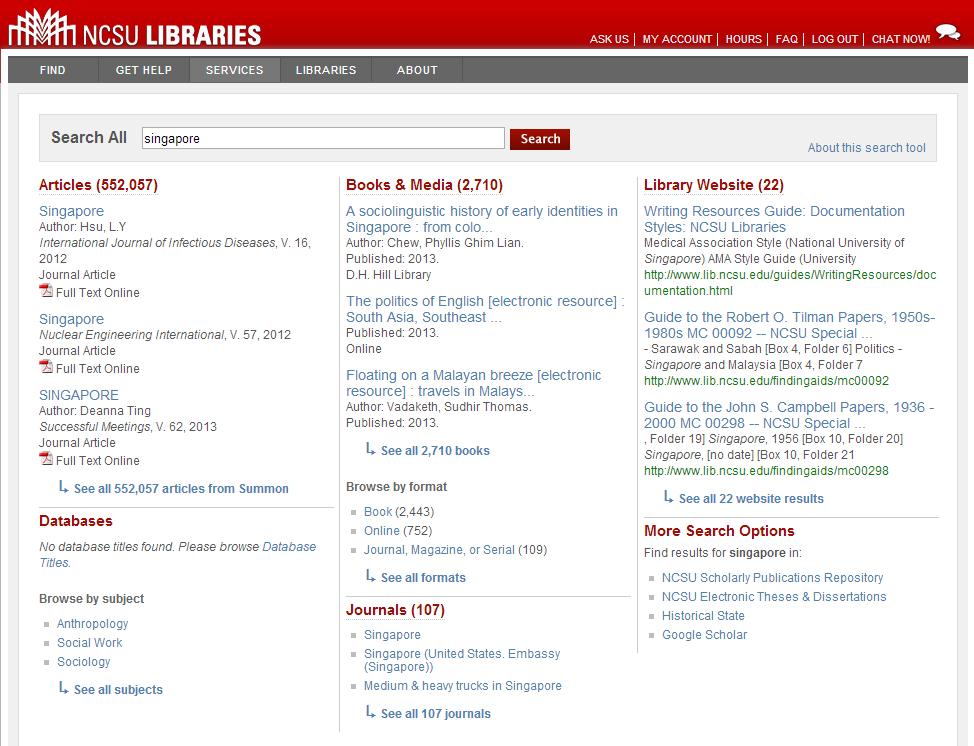Click the NCSU Libraries logo

135,27
